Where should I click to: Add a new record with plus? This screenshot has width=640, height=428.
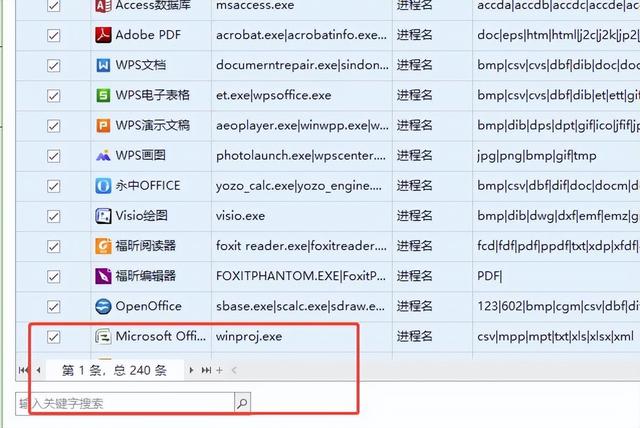pos(219,370)
